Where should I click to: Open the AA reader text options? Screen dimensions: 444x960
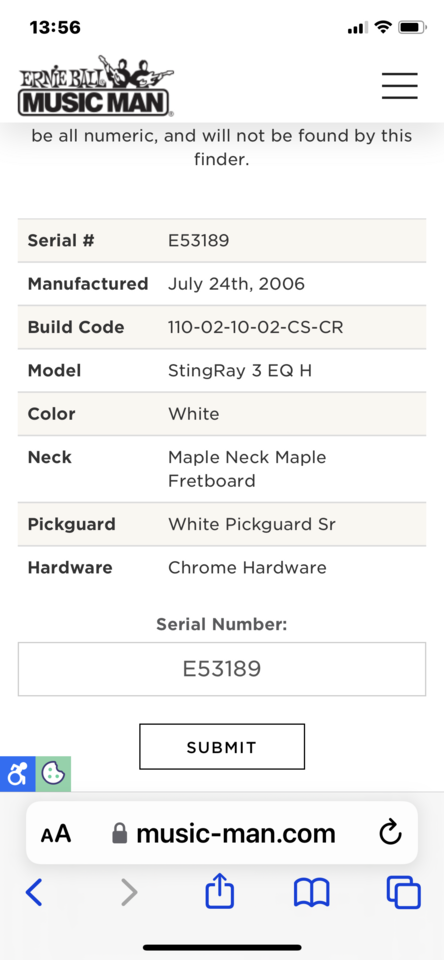(x=56, y=834)
